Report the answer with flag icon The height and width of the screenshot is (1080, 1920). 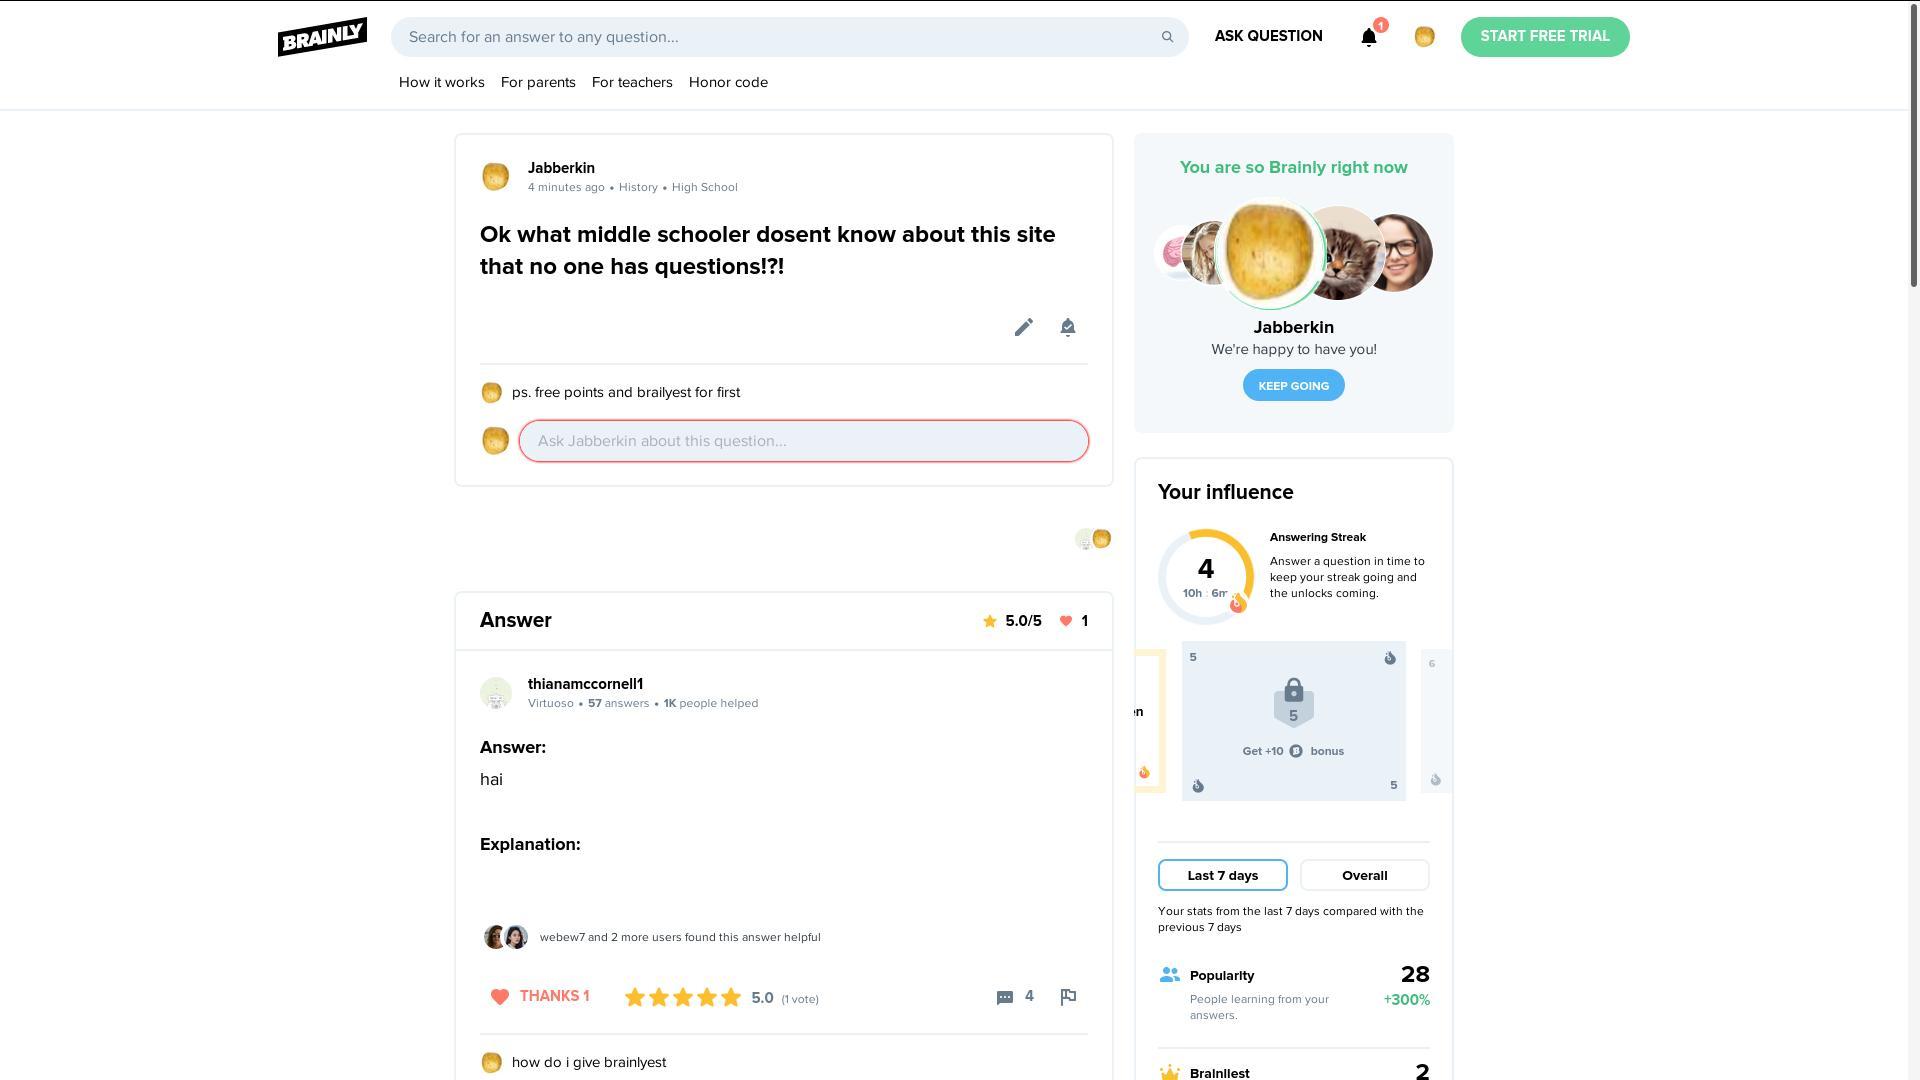pos(1068,996)
